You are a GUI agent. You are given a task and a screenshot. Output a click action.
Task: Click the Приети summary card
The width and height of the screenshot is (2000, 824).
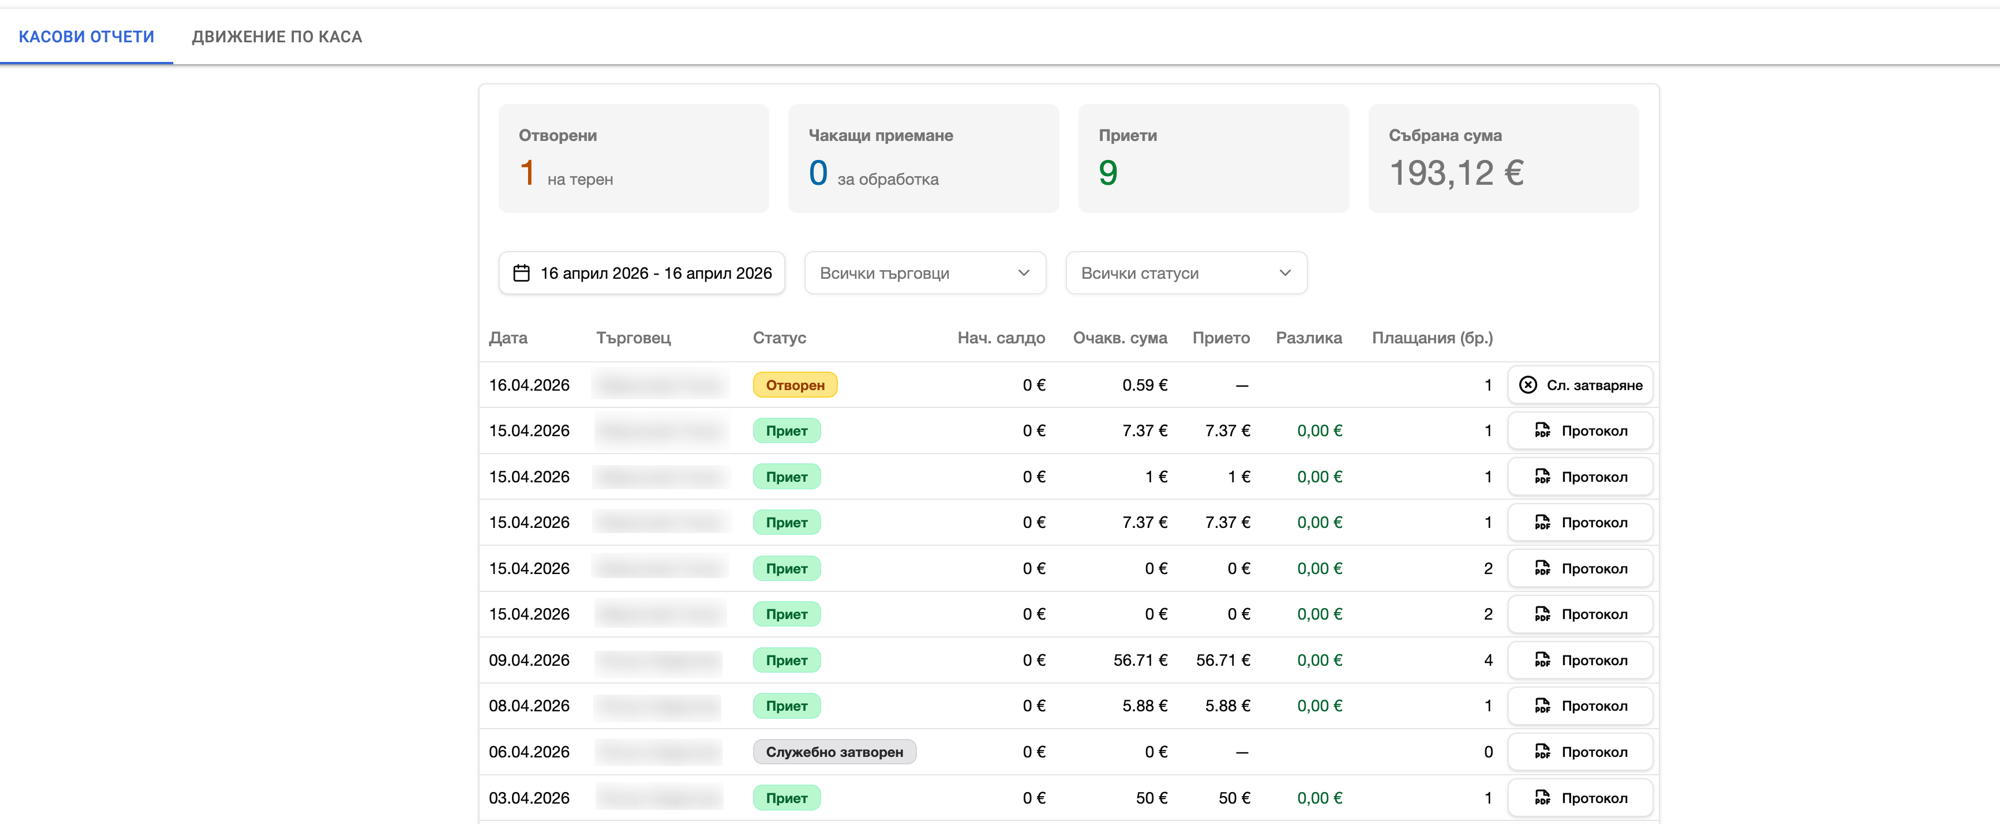coord(1214,158)
